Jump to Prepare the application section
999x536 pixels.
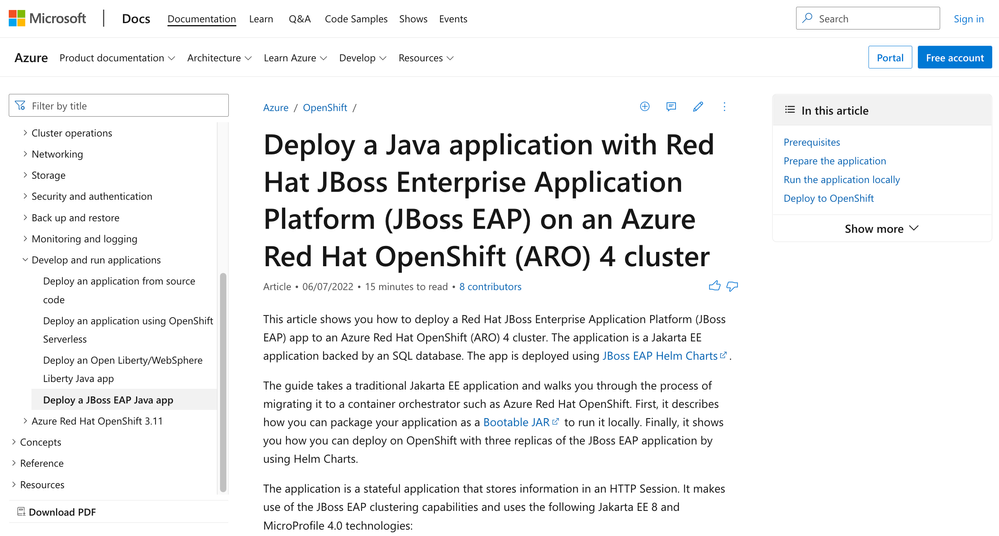click(x=835, y=161)
